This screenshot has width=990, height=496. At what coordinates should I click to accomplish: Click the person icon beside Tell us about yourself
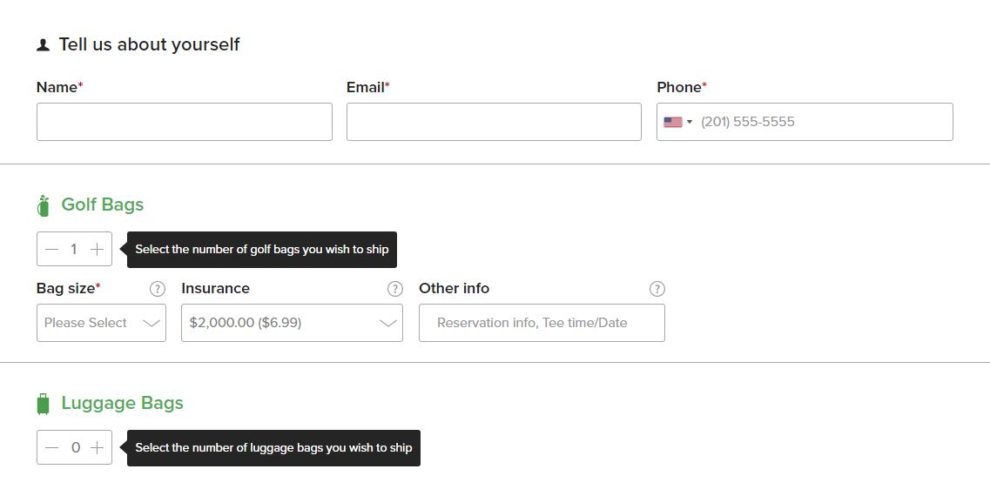(43, 45)
